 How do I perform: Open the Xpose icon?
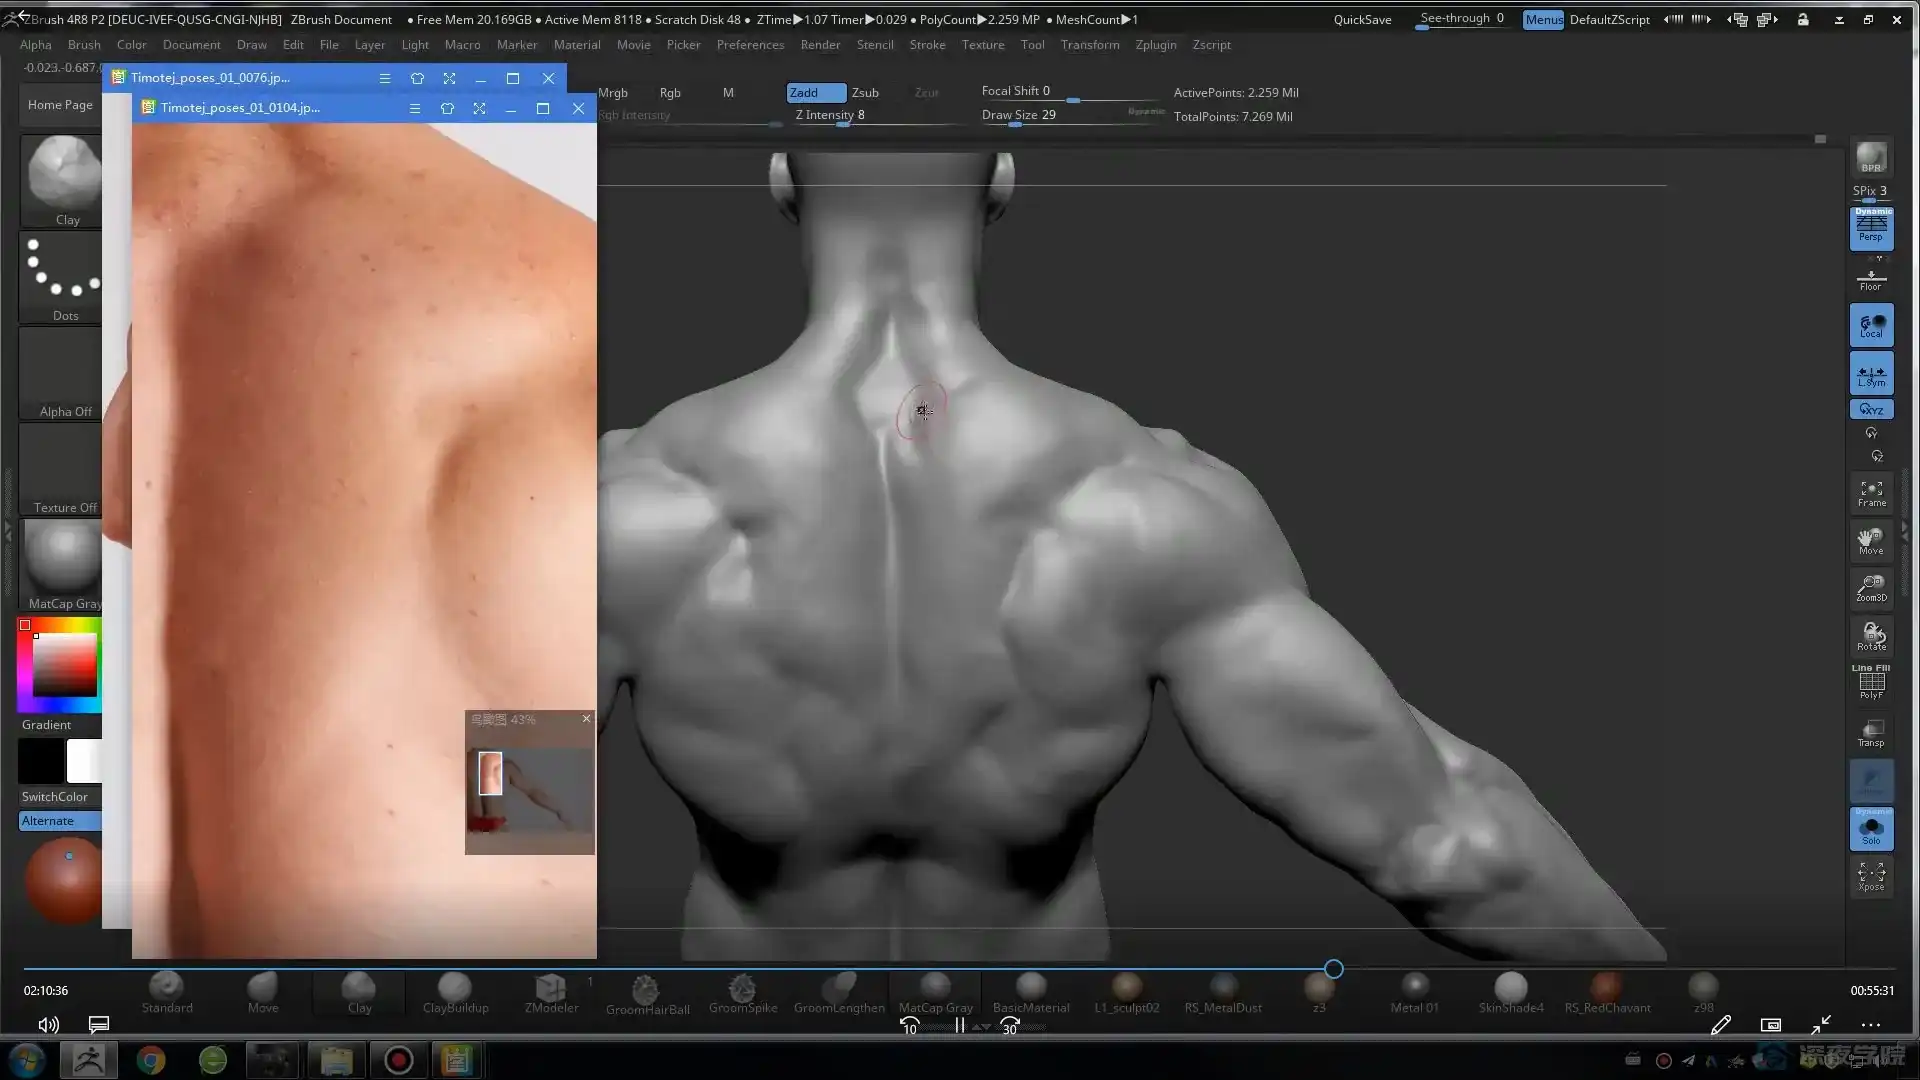coord(1871,876)
